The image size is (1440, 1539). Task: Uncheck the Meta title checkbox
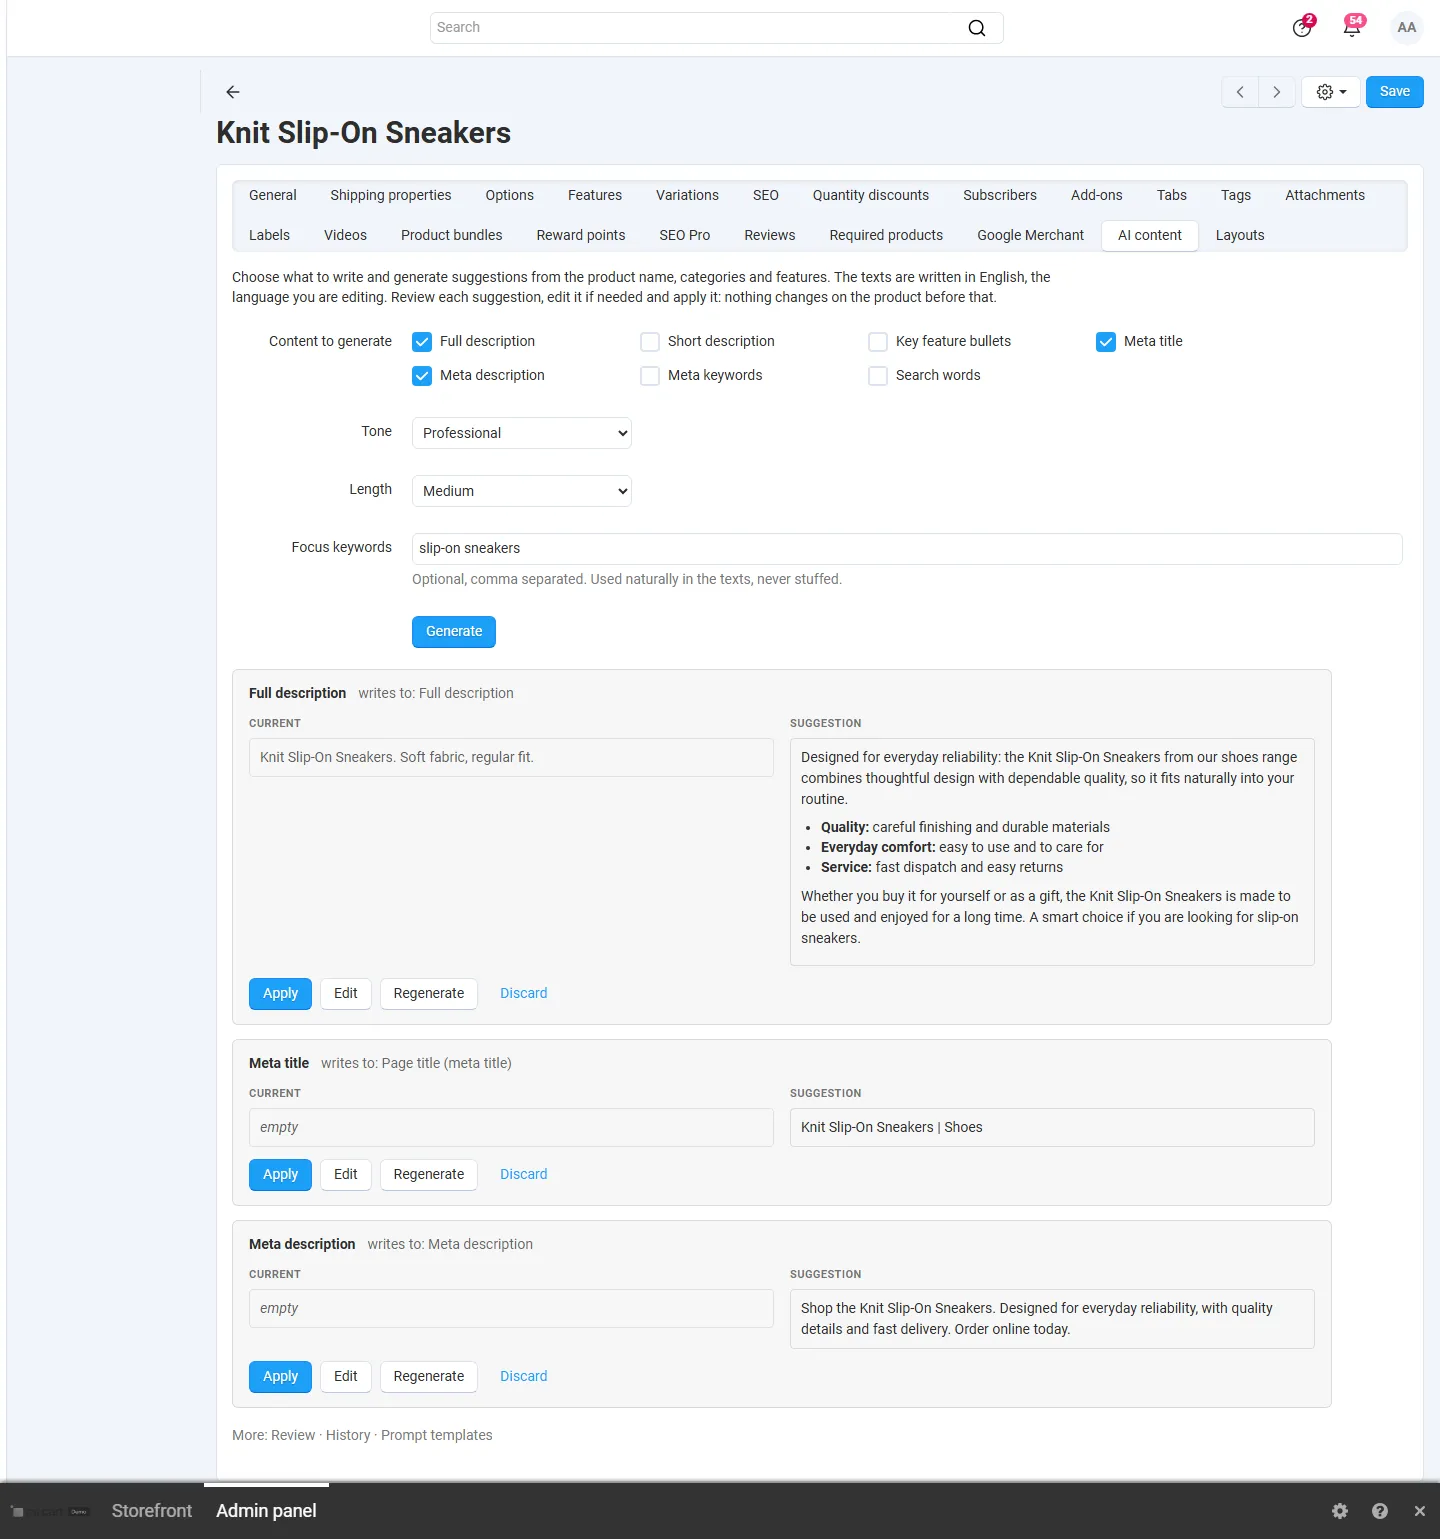1106,342
